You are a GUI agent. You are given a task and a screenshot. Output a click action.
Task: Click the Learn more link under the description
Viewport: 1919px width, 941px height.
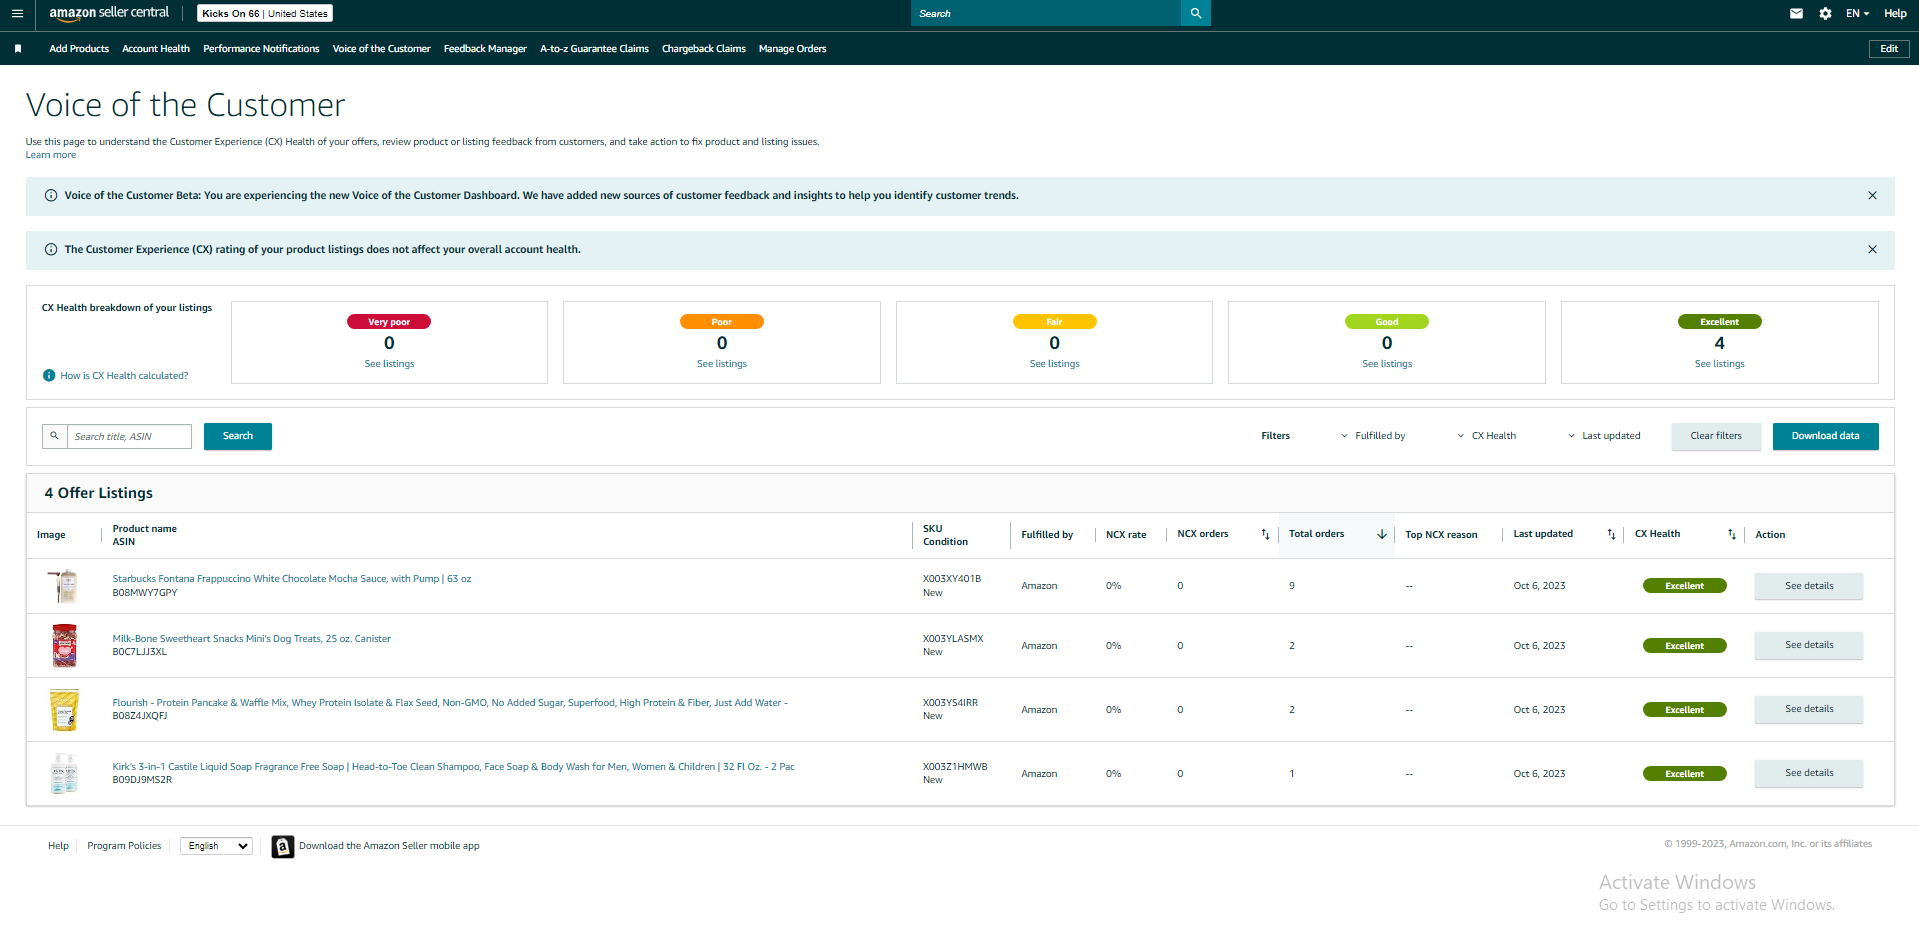click(51, 155)
